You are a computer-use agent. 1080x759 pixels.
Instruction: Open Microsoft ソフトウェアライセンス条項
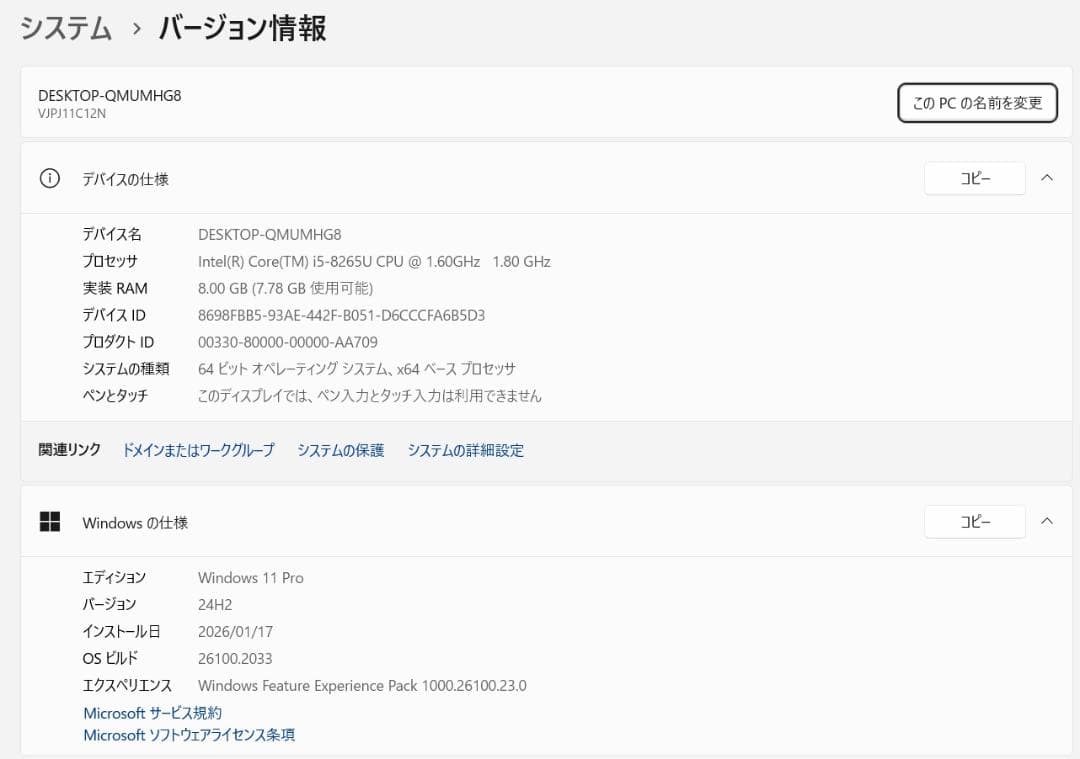coord(189,735)
